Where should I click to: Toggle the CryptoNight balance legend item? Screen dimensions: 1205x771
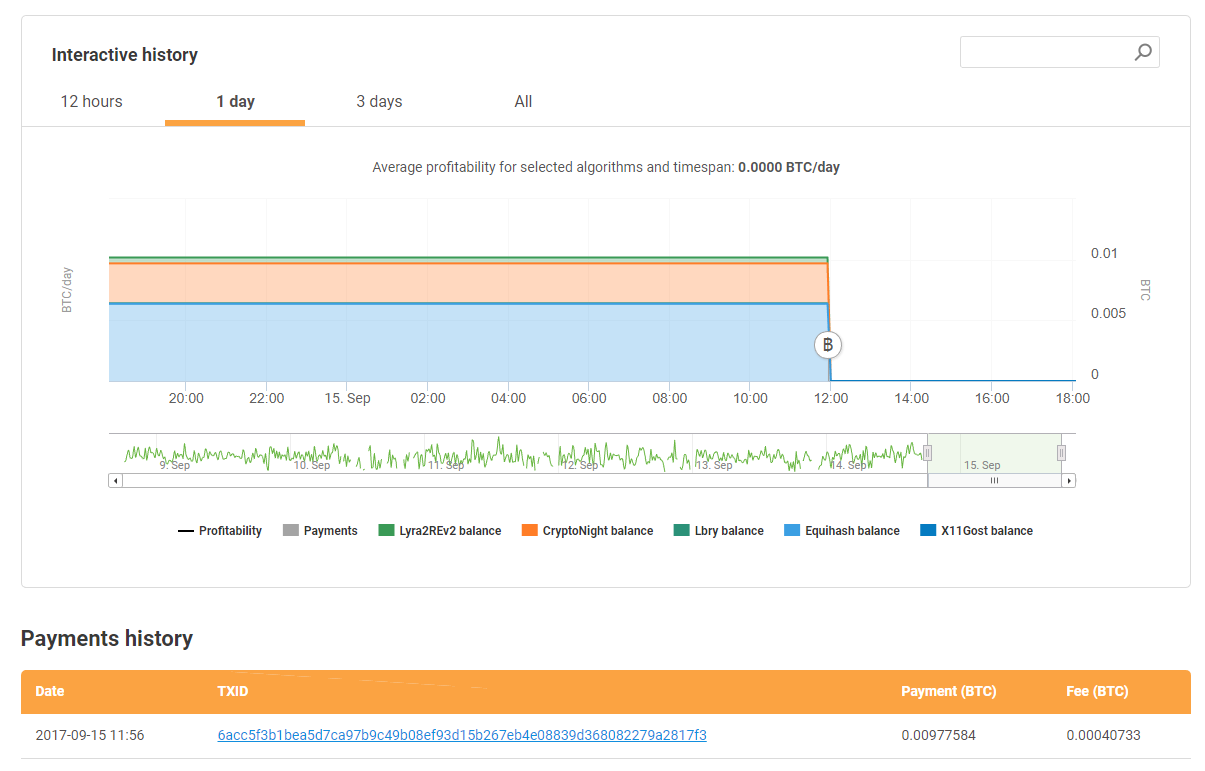tap(587, 531)
